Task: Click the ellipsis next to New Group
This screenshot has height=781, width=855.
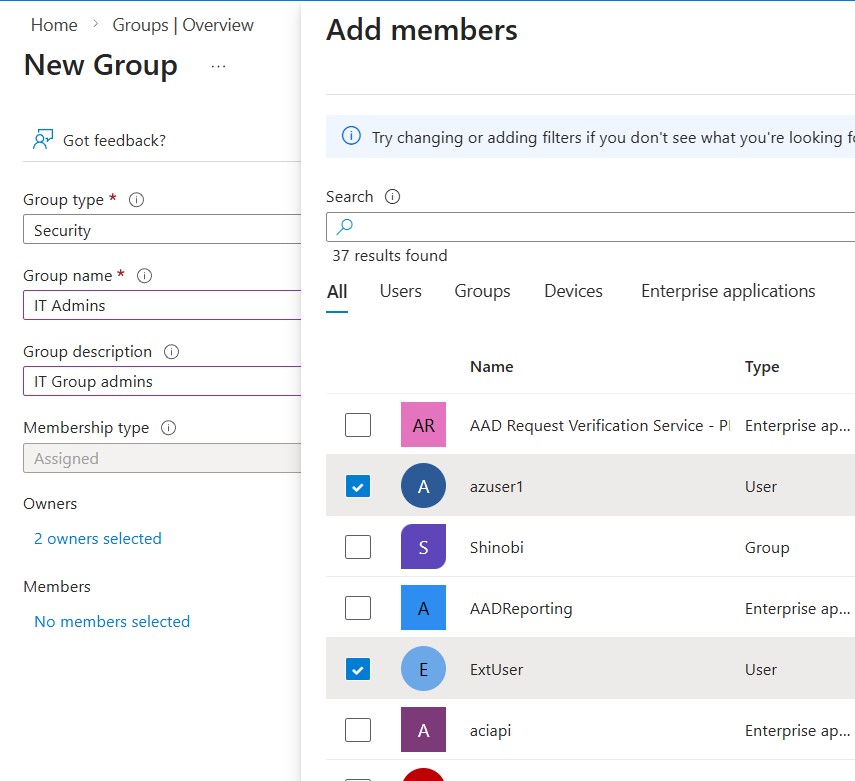Action: click(x=218, y=67)
